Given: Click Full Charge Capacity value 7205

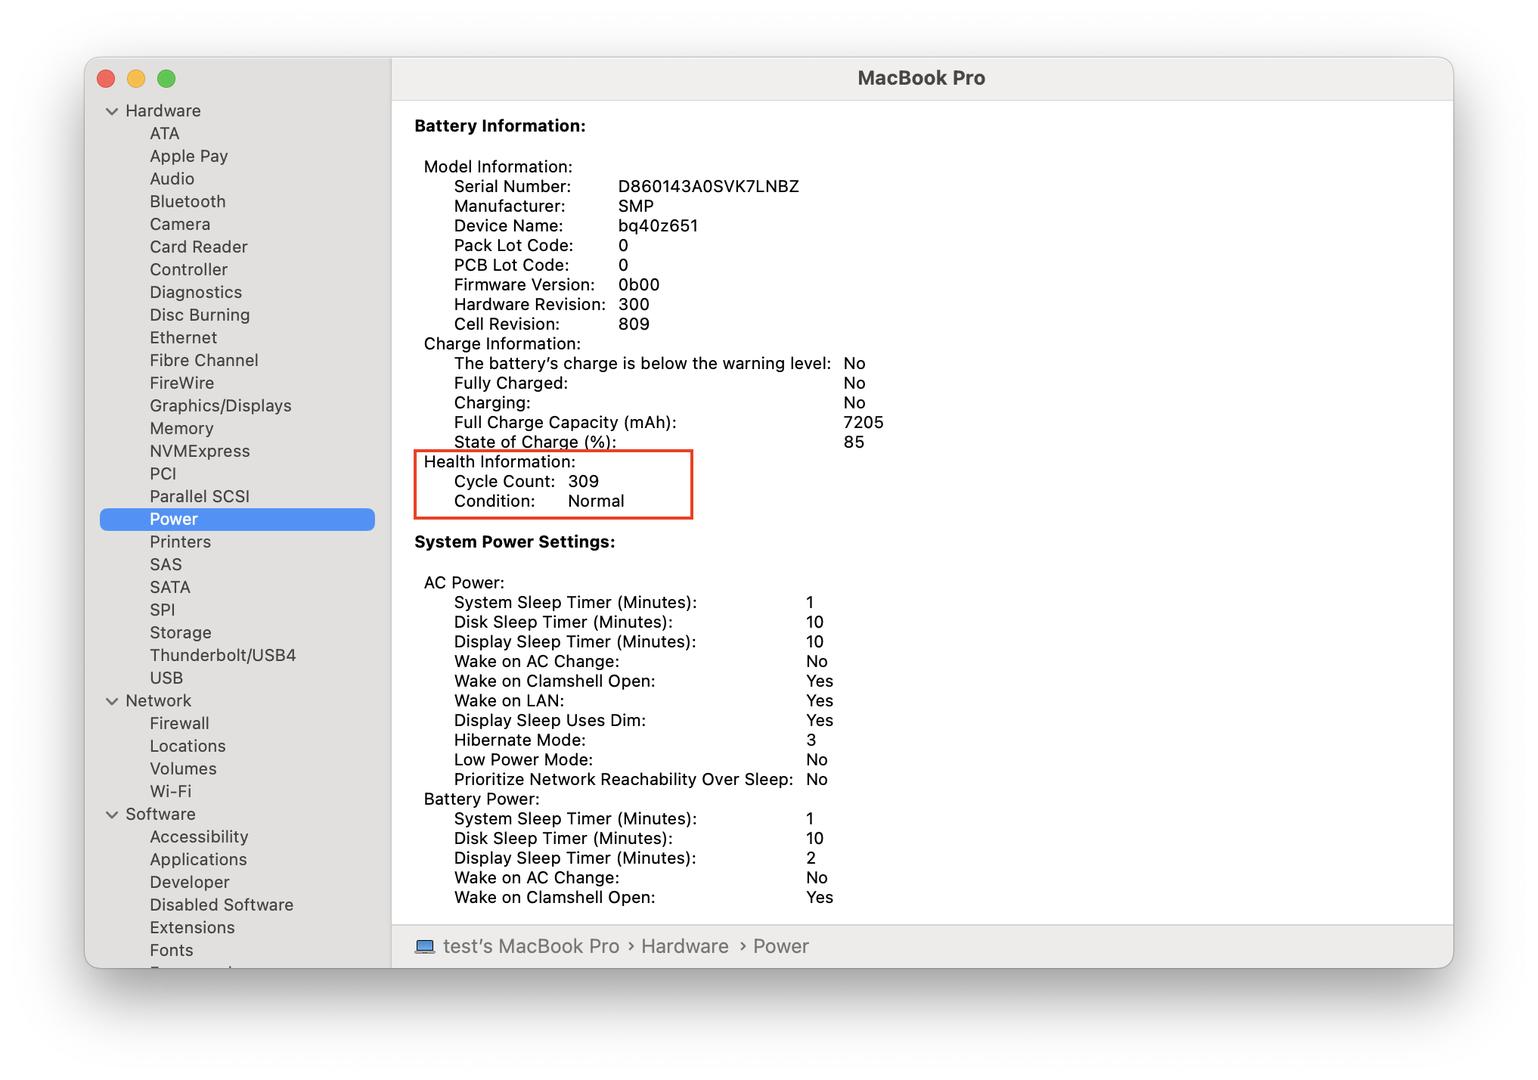Looking at the screenshot, I should point(863,422).
